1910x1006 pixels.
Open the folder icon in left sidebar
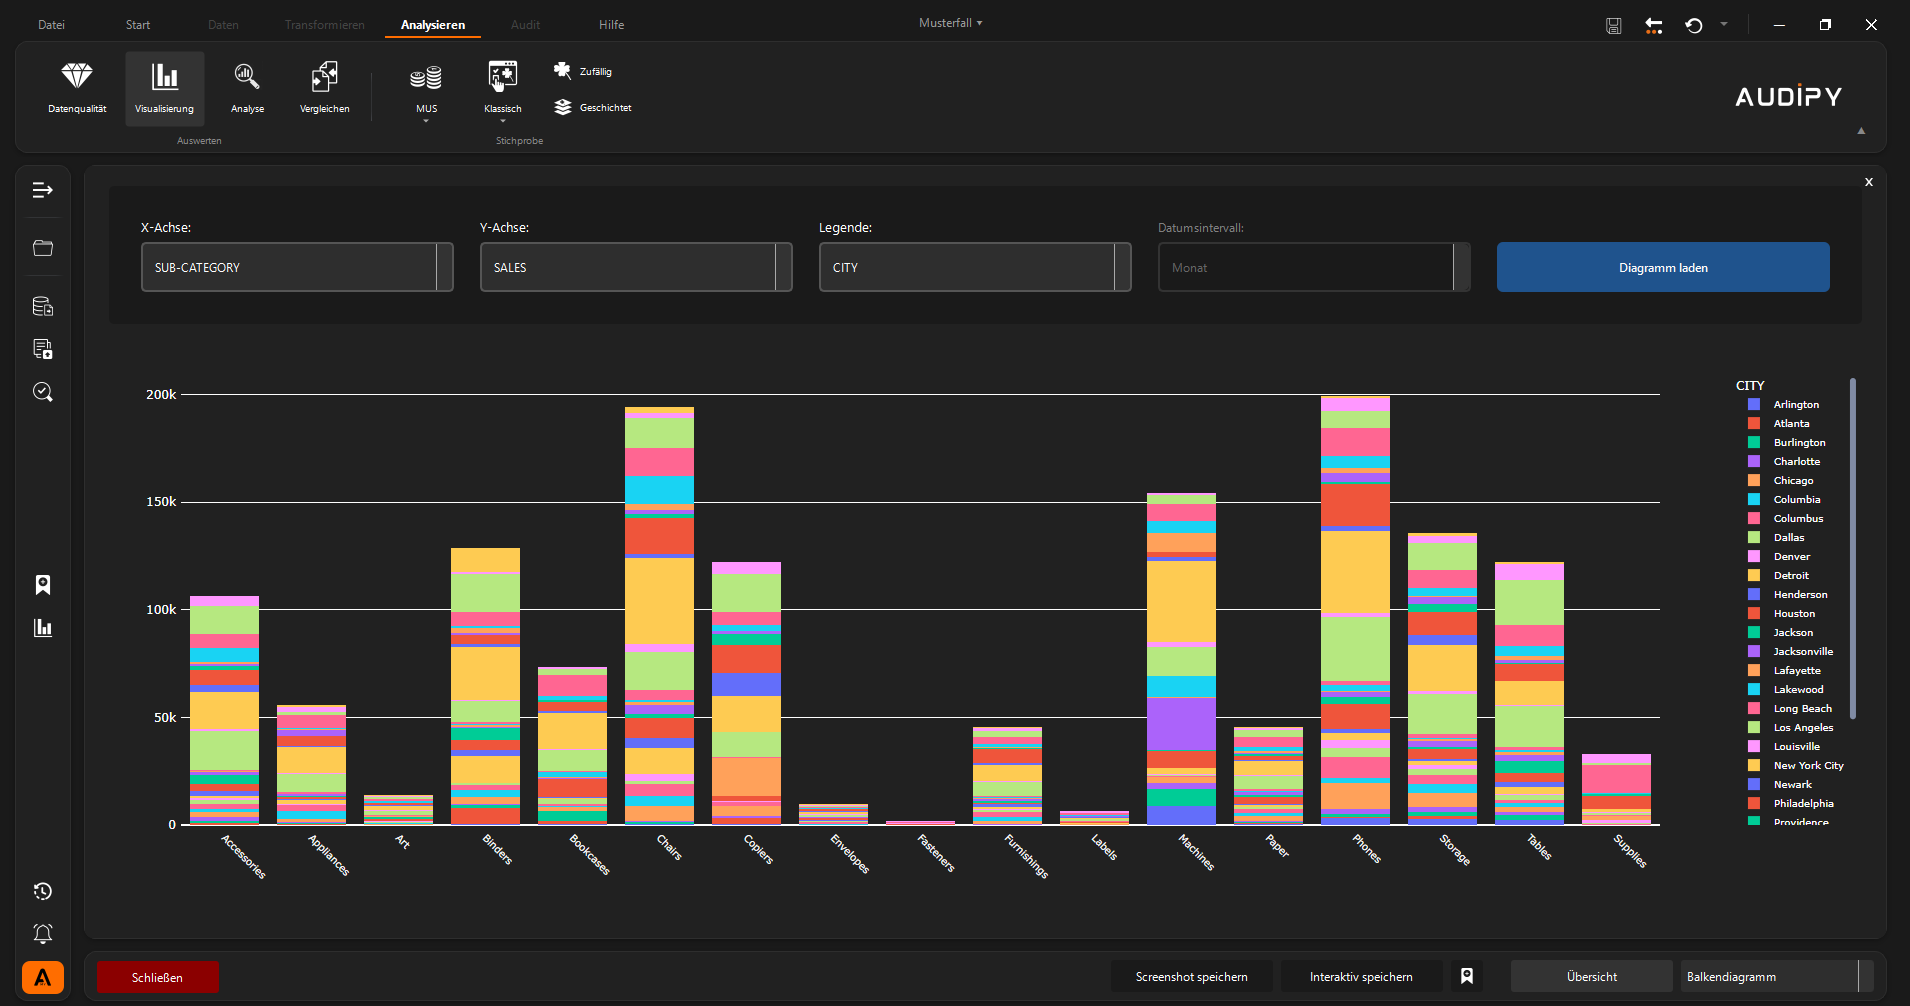(43, 248)
